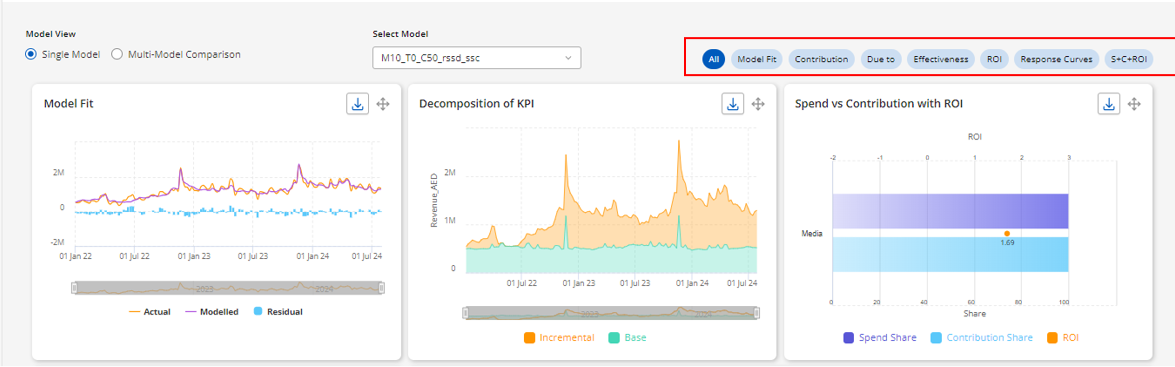Click the ROI 1.69 data point
The width and height of the screenshot is (1175, 367).
click(x=1007, y=233)
